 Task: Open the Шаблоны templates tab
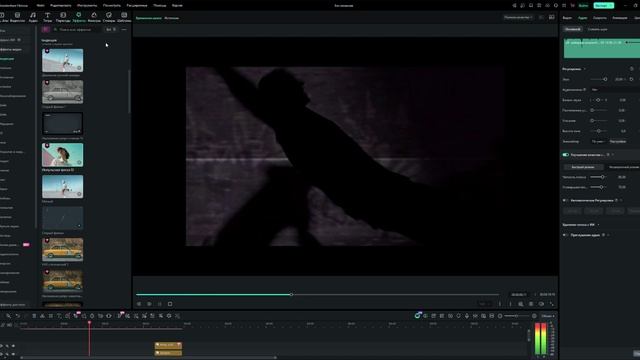pyautogui.click(x=124, y=17)
